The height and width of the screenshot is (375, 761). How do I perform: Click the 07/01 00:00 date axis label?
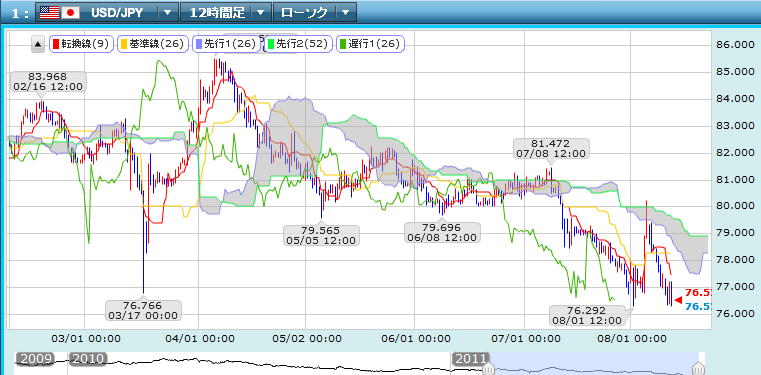tap(525, 338)
